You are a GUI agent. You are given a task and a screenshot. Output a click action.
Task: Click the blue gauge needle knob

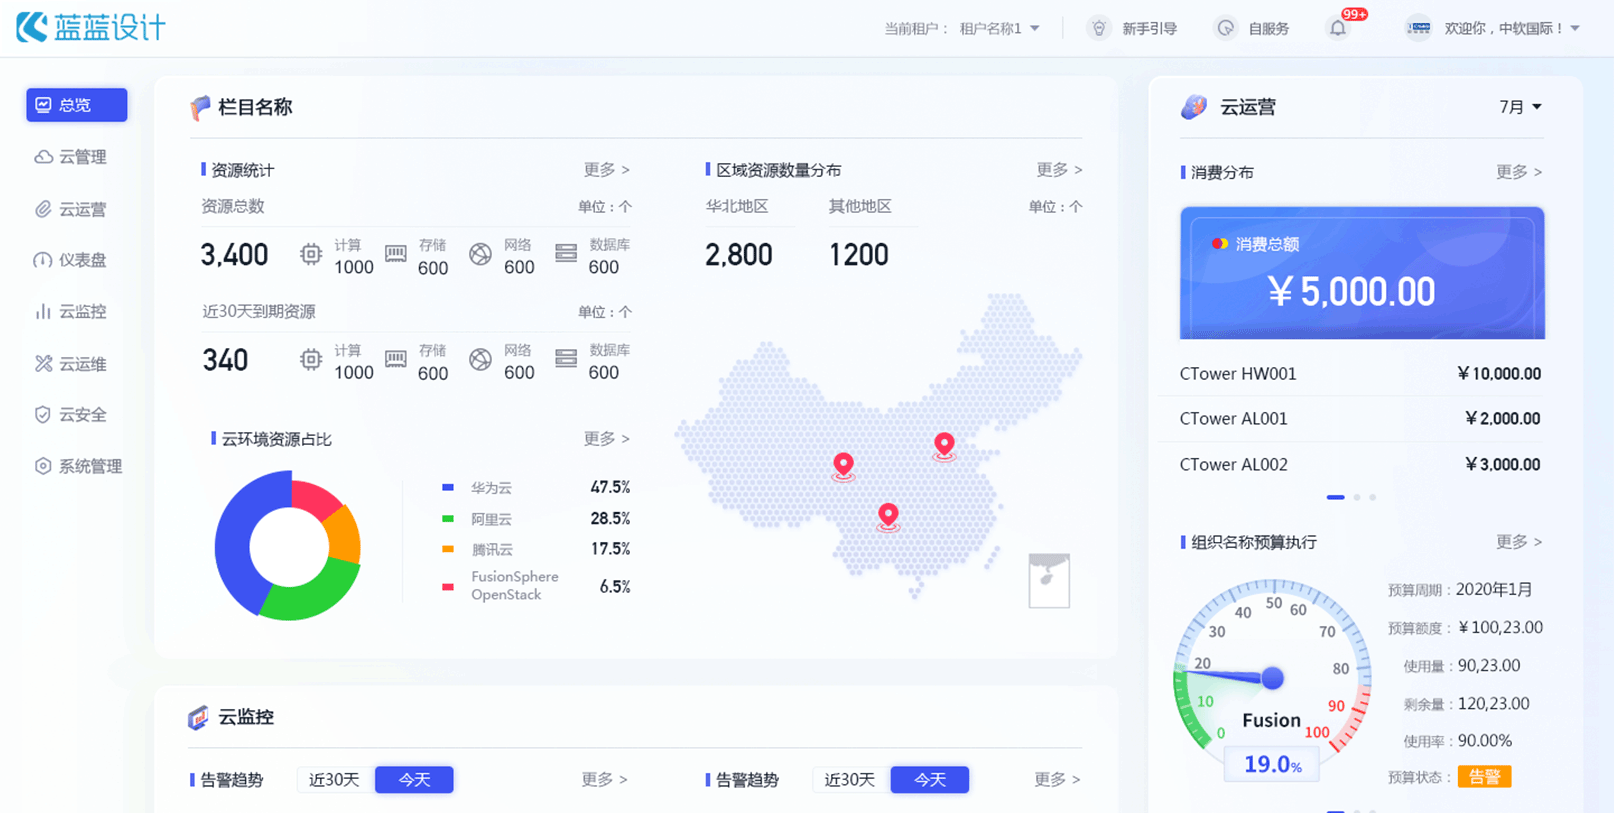pos(1272,678)
